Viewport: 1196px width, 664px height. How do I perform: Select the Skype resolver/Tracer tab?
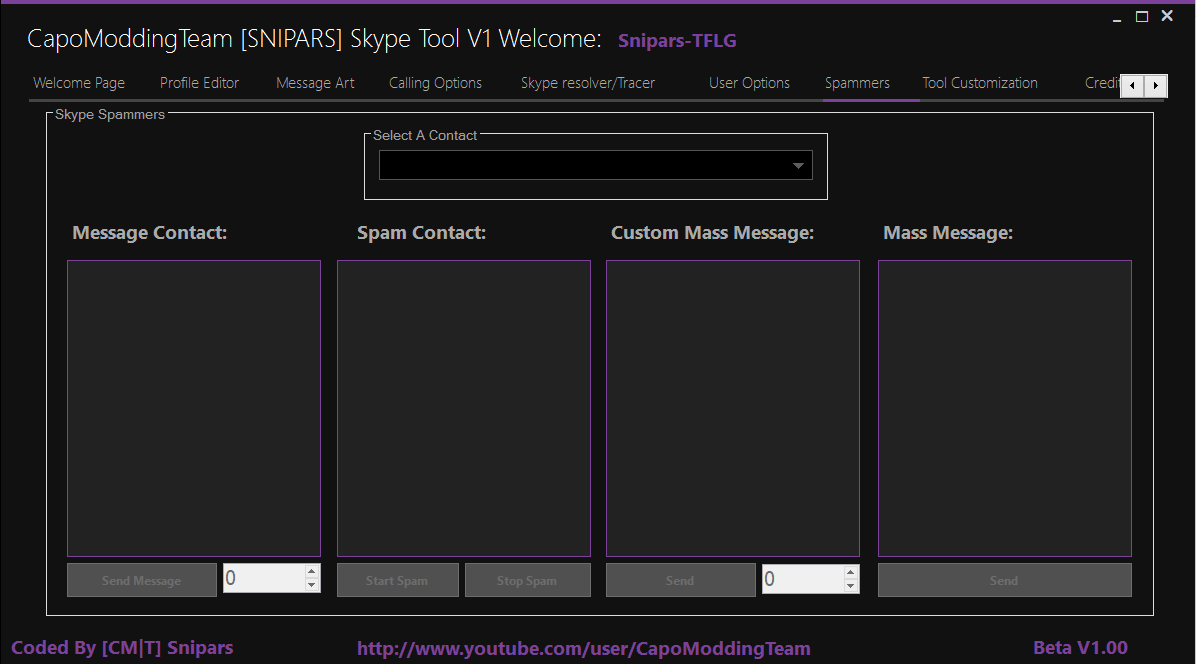[587, 83]
